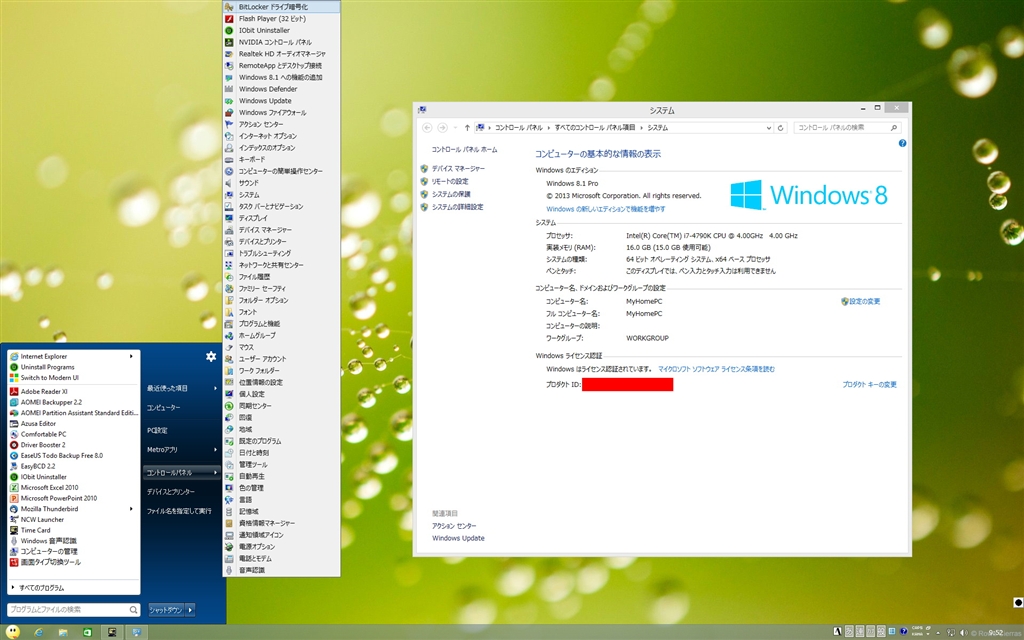Click マイクロソフト ソフトウェア ライセンス条項を読む link

(716, 369)
